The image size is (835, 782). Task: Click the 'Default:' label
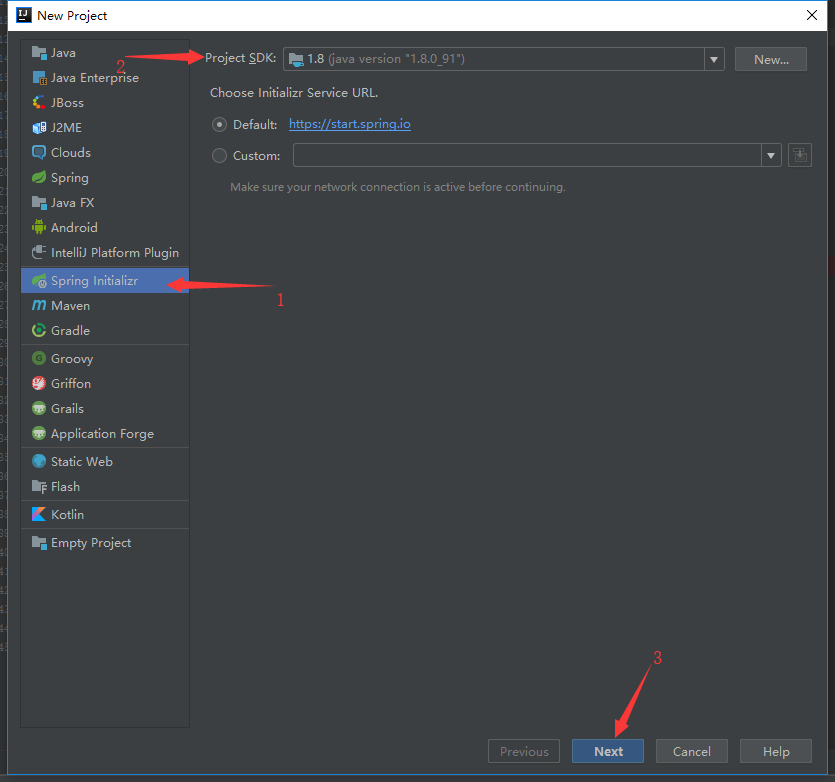pos(255,125)
